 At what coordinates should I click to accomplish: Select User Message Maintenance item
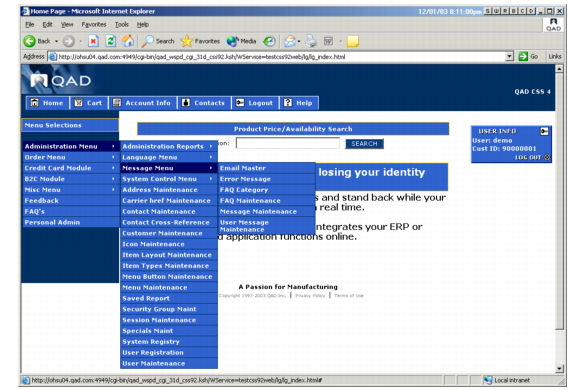click(266, 225)
